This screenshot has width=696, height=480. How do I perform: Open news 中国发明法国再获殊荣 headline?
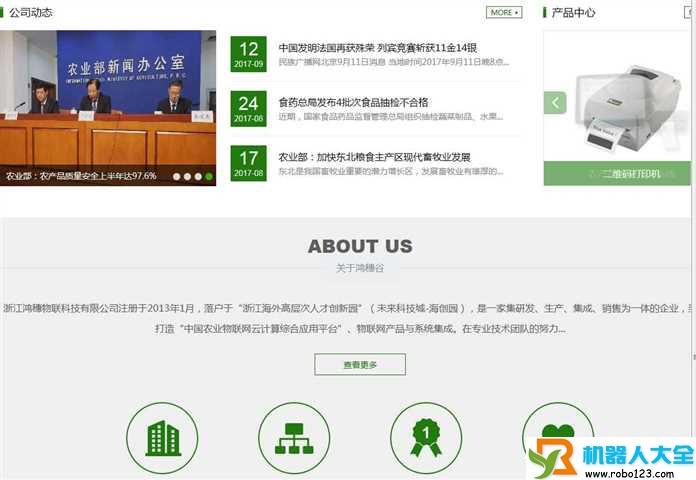click(378, 48)
